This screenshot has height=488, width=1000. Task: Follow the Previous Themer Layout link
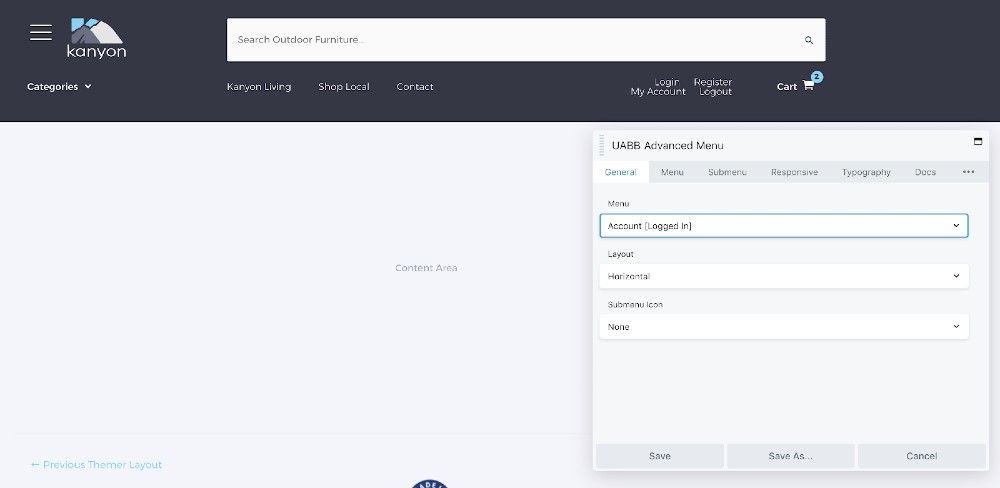pos(96,465)
